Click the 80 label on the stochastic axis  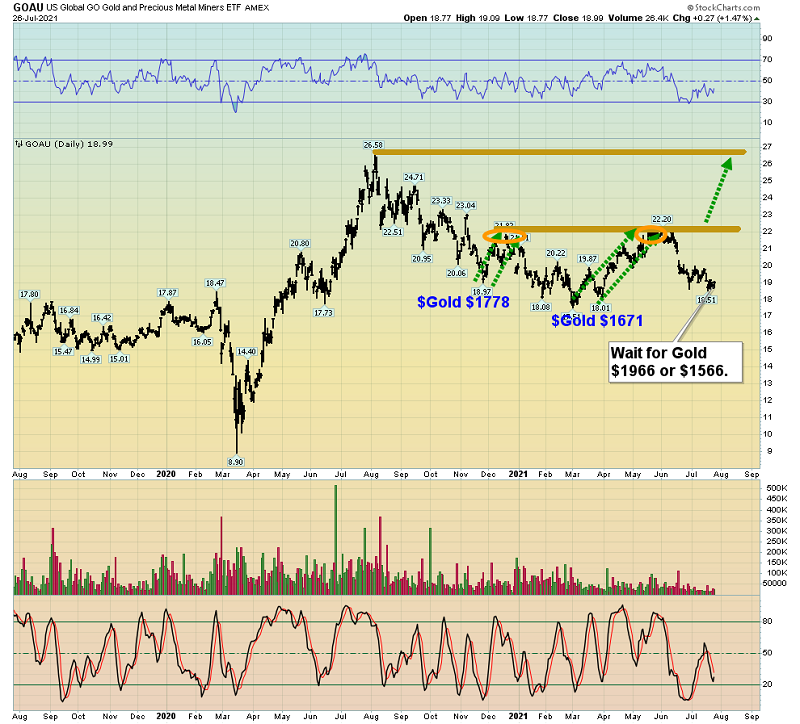[x=767, y=621]
